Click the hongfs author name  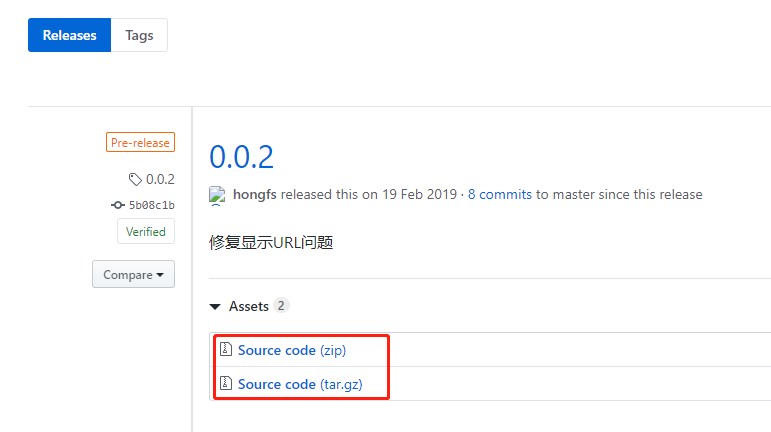(x=255, y=195)
